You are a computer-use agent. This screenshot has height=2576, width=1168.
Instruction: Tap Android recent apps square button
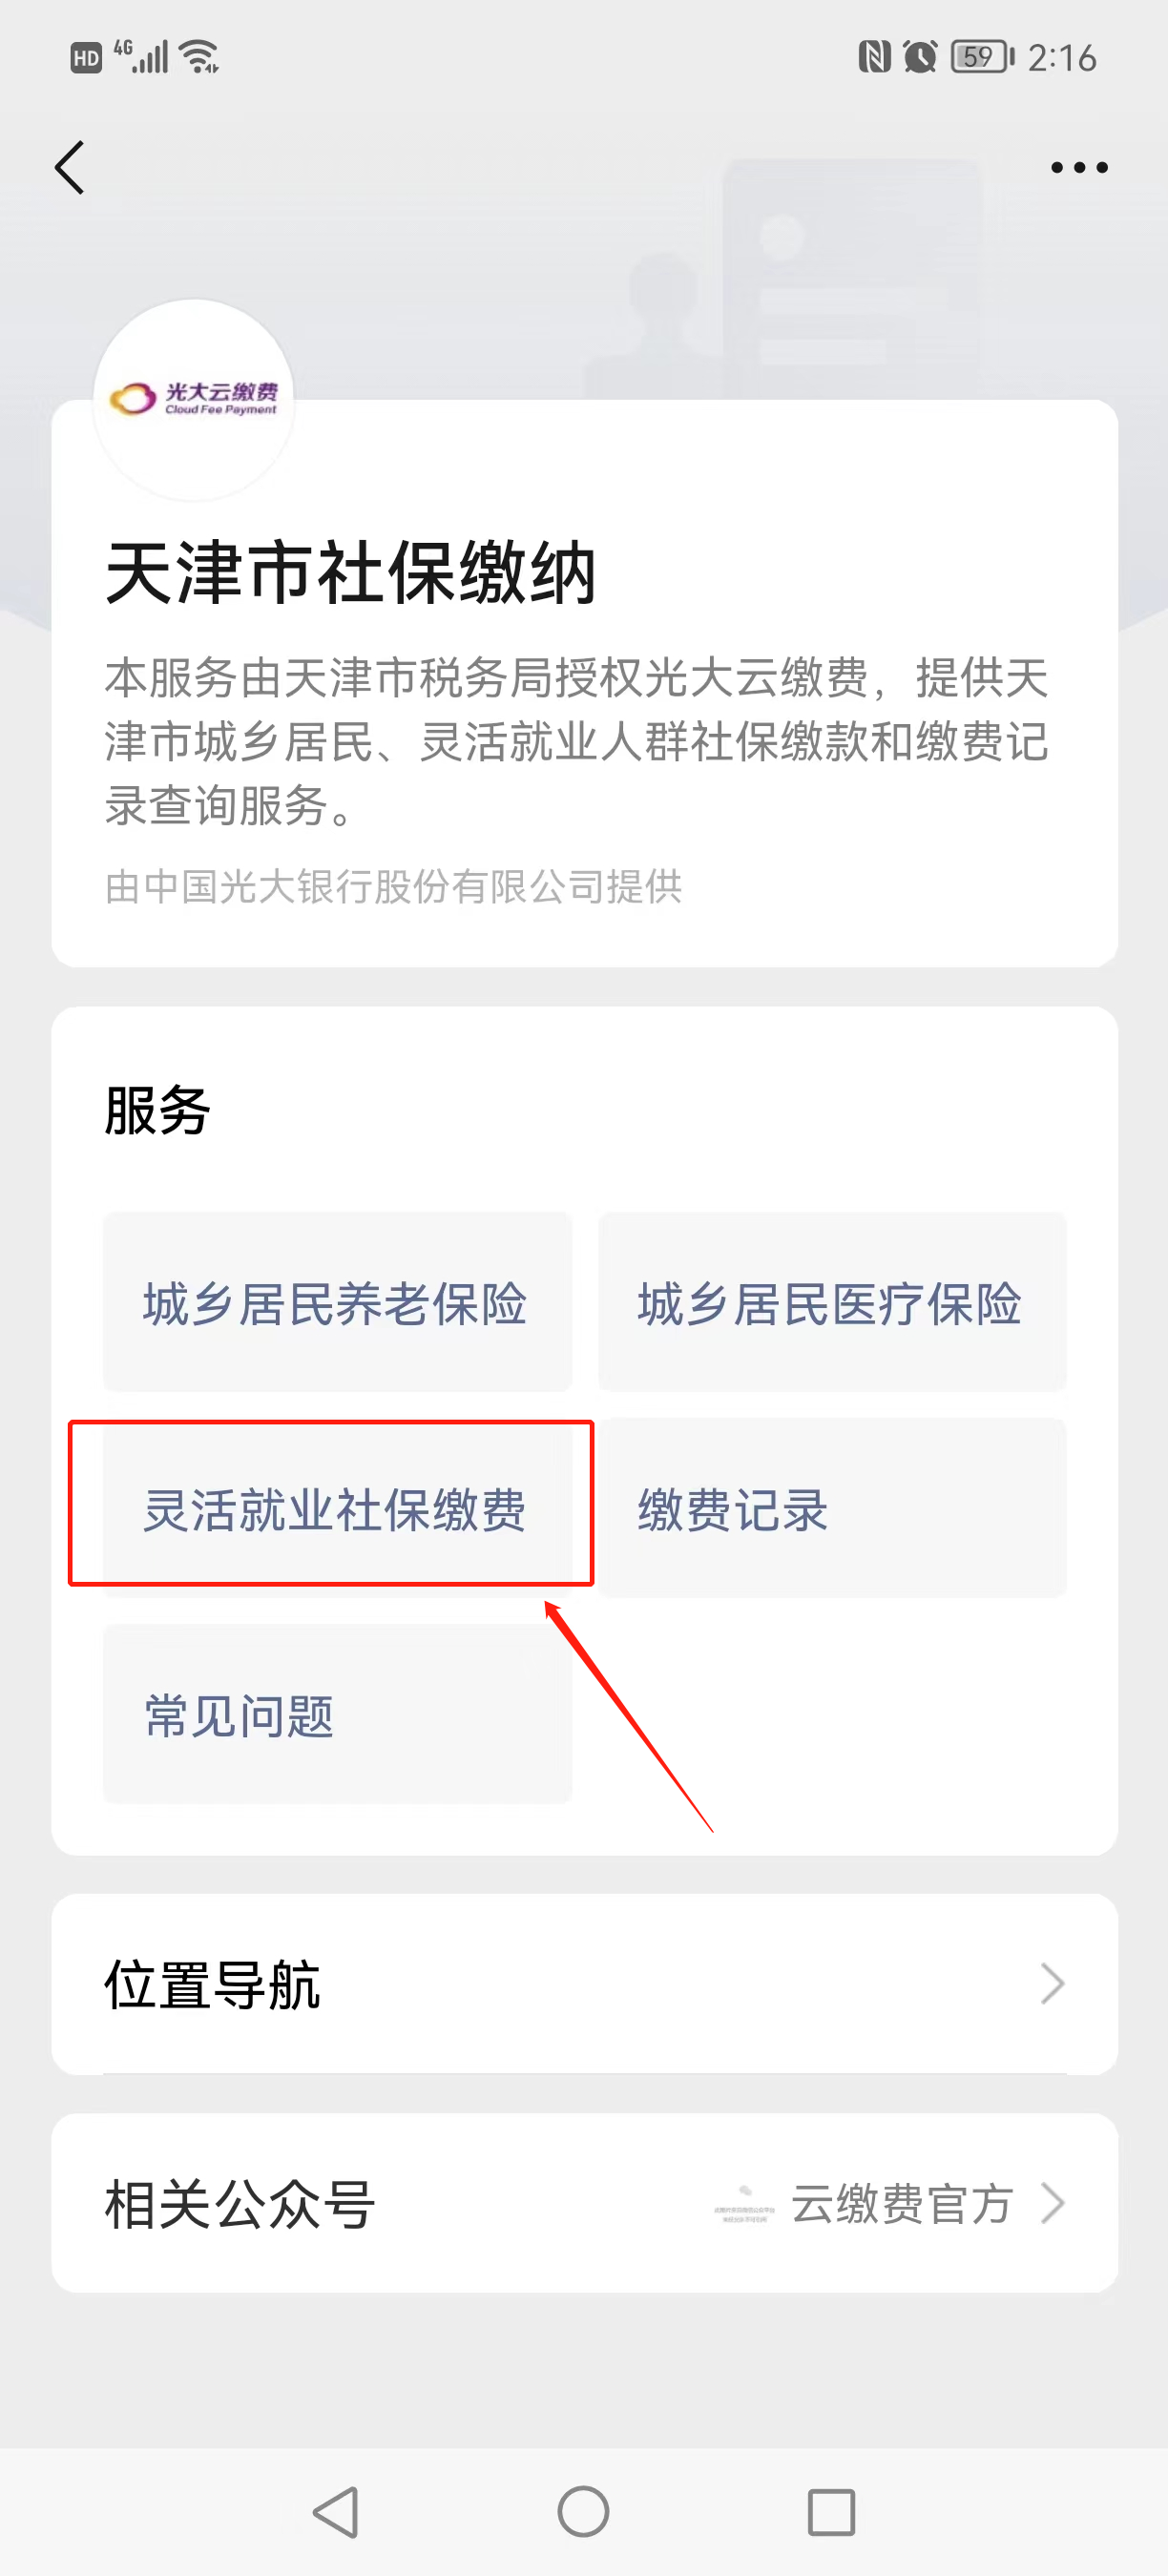pos(831,2511)
